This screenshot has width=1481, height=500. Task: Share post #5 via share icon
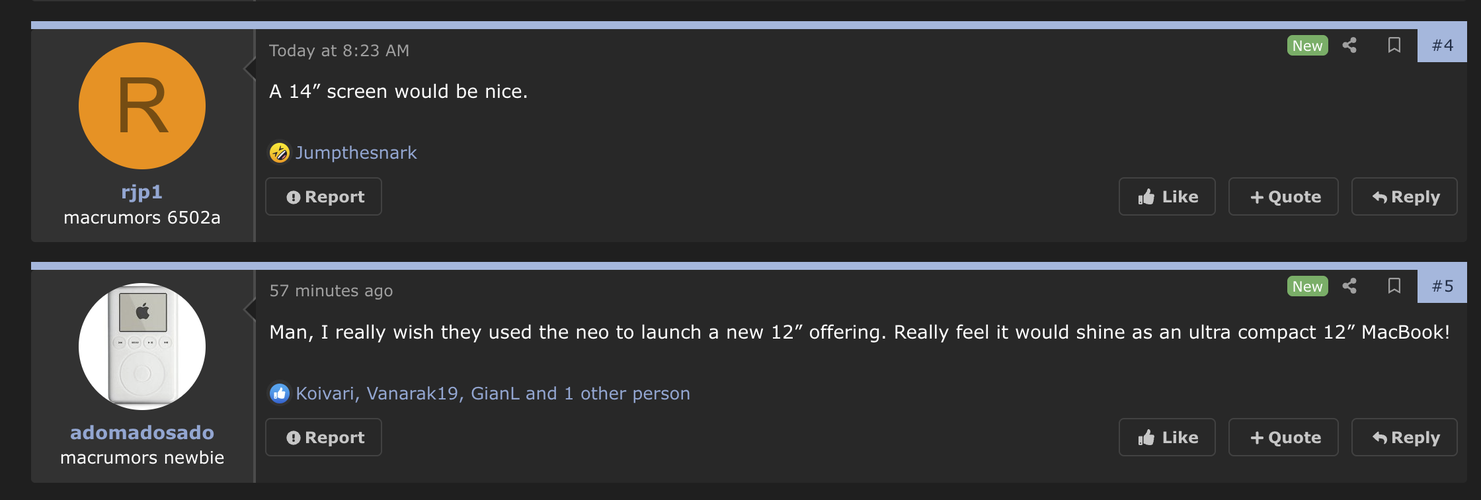[x=1349, y=286]
